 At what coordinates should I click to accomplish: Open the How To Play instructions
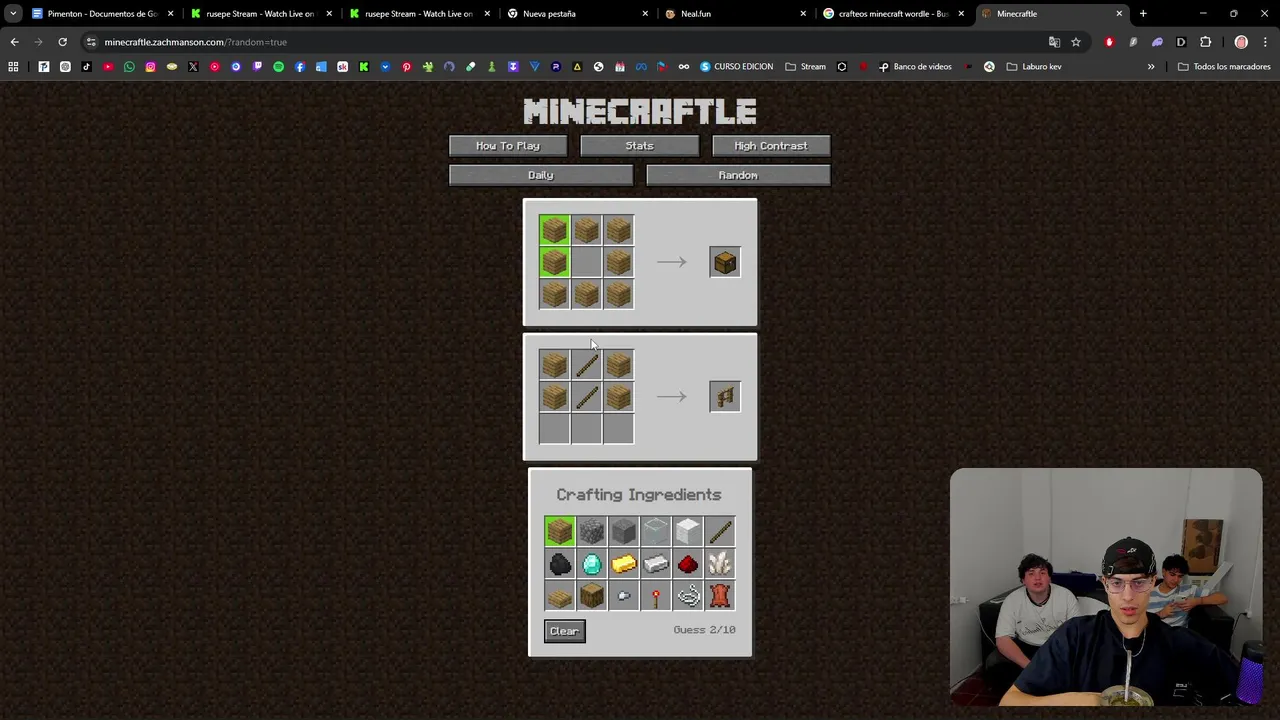pos(508,146)
